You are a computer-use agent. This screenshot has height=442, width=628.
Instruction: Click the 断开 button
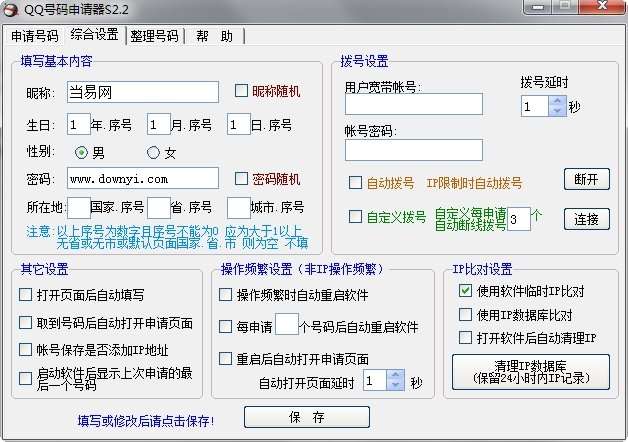pyautogui.click(x=587, y=179)
